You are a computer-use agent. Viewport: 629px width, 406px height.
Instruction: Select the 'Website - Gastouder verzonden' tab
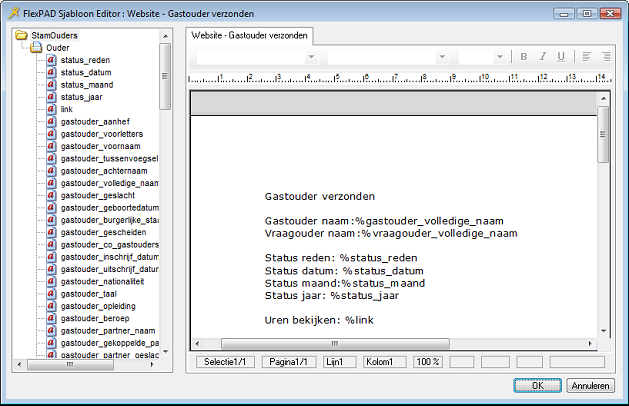tap(251, 35)
